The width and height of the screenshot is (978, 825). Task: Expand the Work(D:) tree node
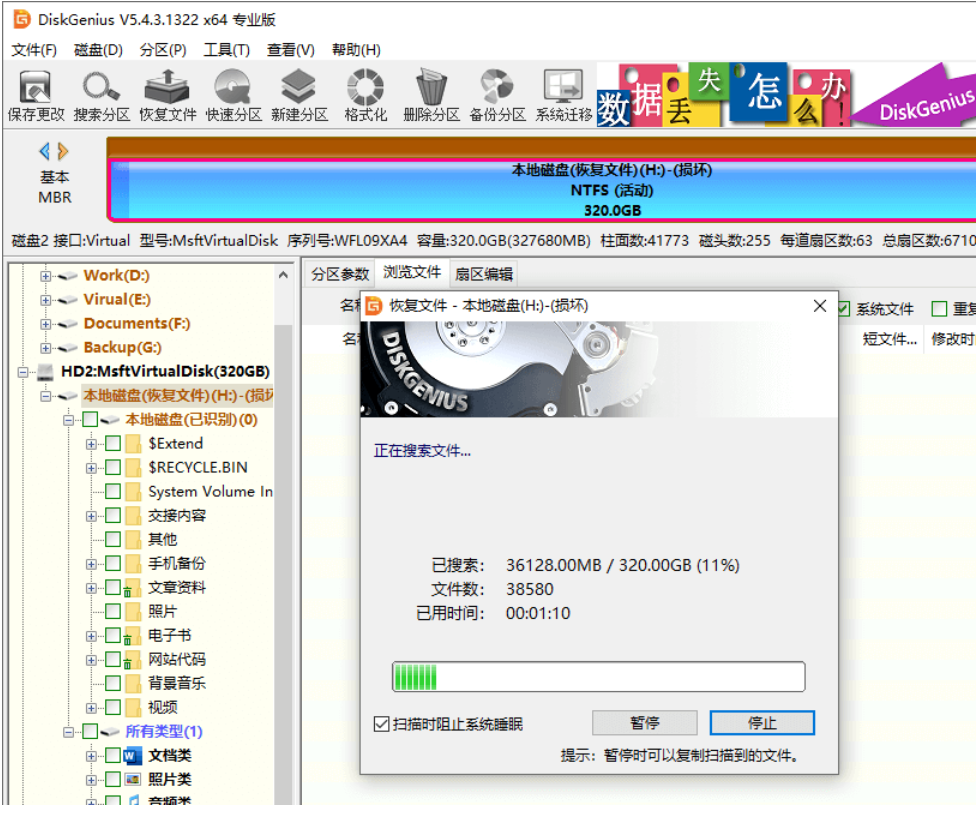coord(45,276)
